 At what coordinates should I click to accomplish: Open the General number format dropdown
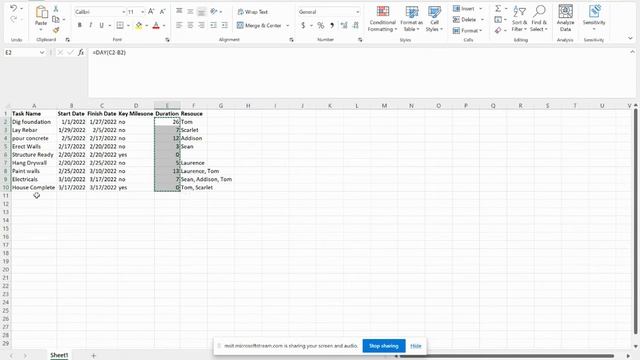pyautogui.click(x=358, y=12)
